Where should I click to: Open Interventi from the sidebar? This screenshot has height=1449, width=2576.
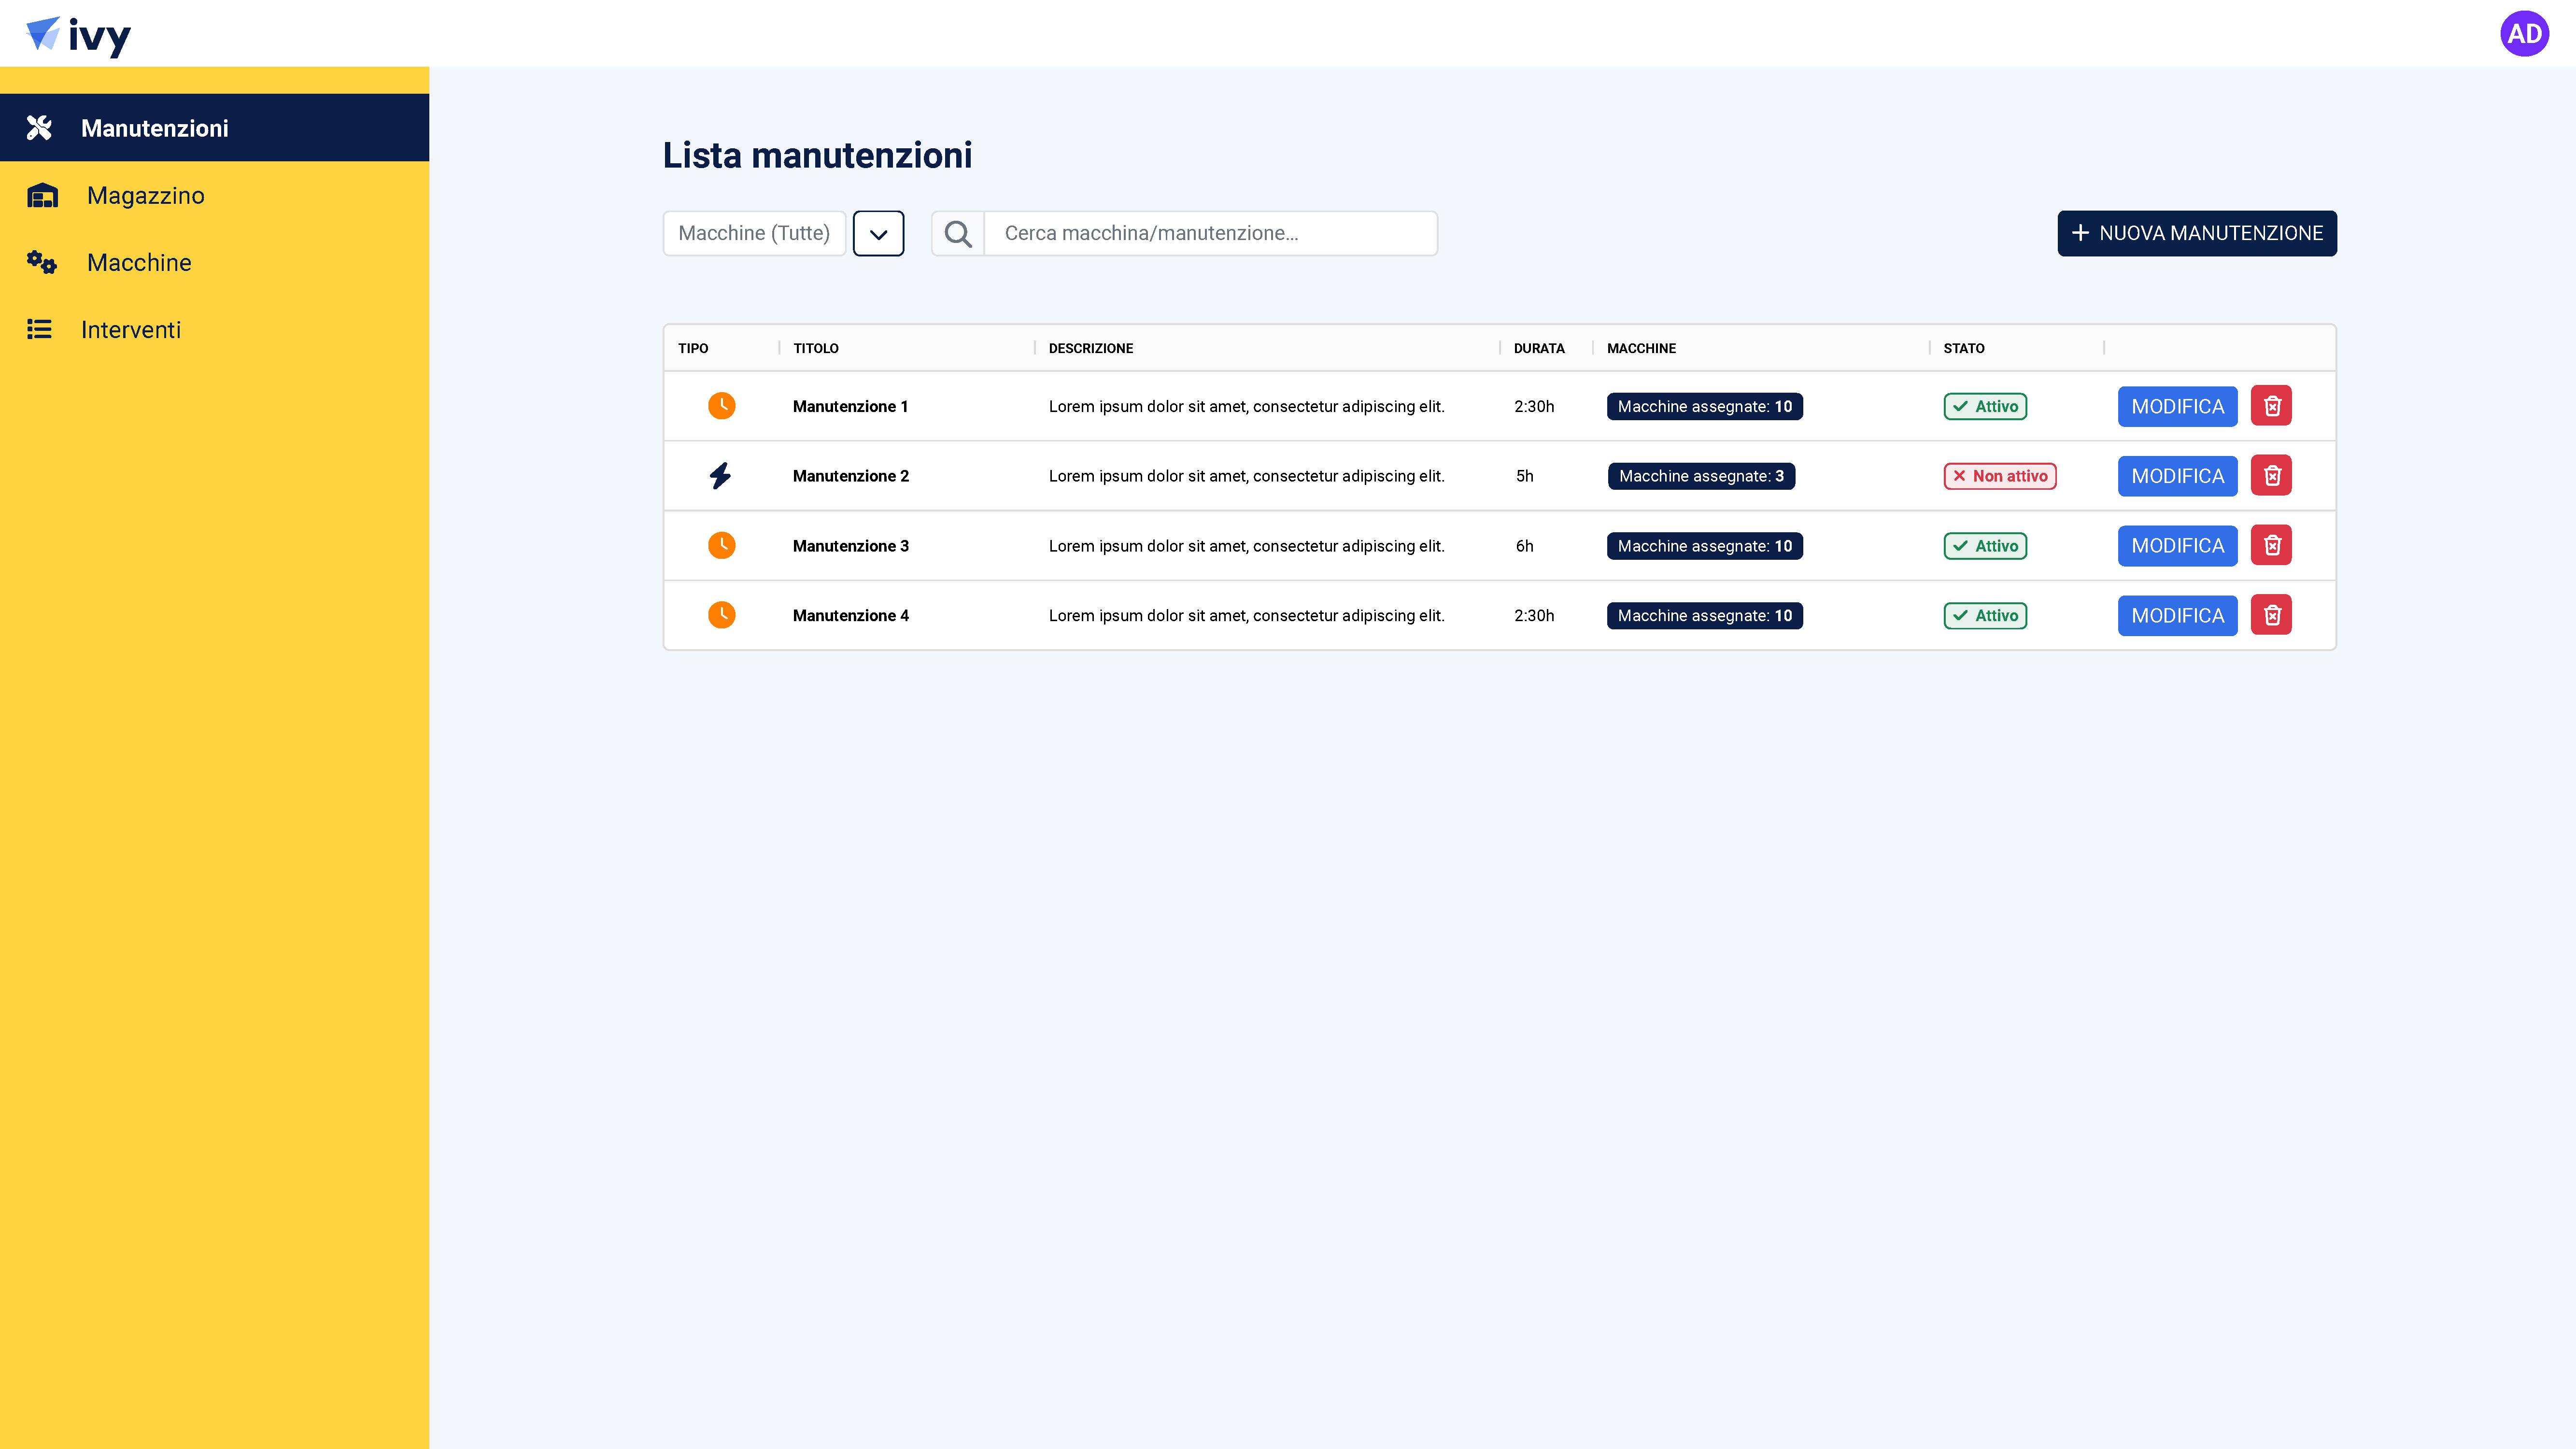click(x=214, y=329)
